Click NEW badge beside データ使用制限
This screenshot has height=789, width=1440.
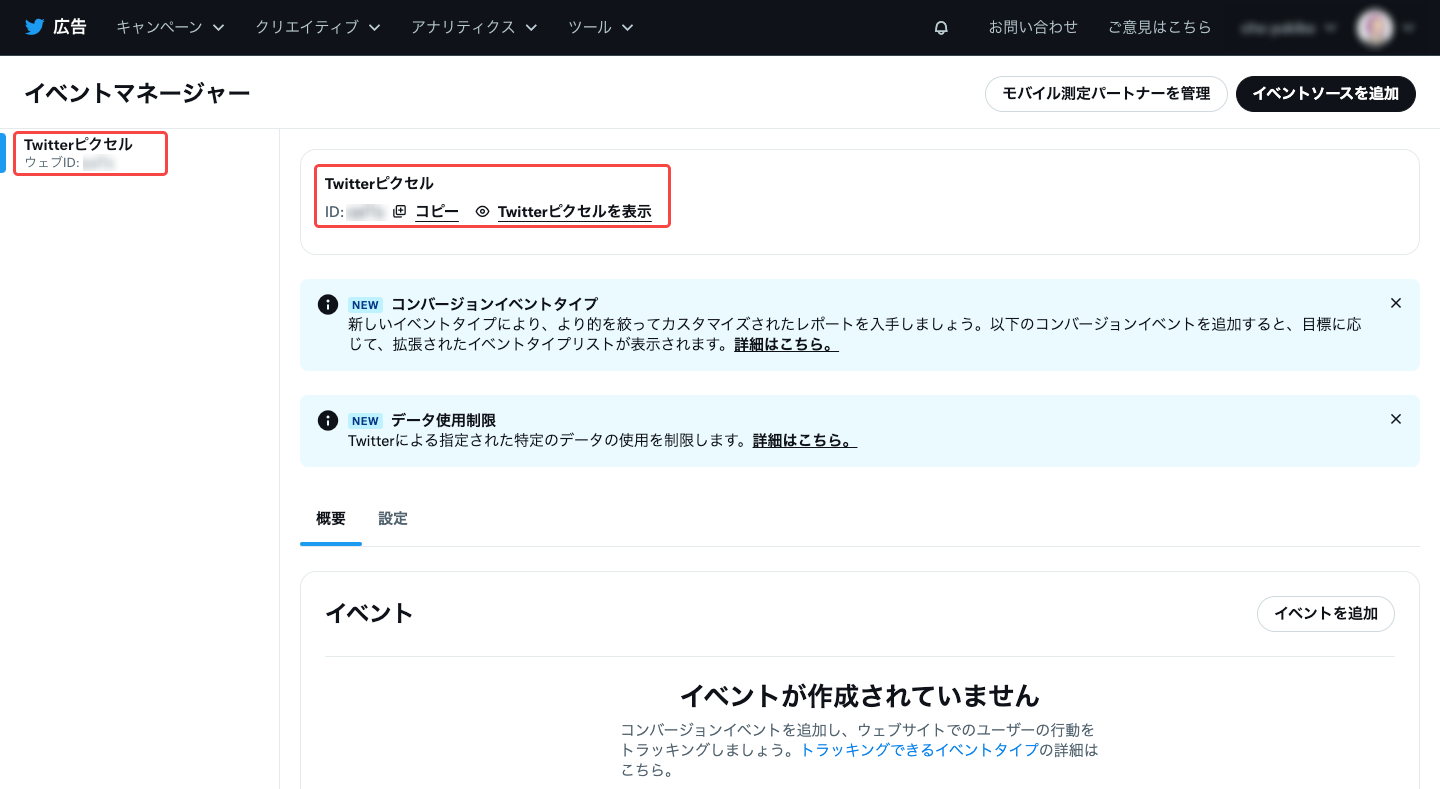click(x=365, y=421)
